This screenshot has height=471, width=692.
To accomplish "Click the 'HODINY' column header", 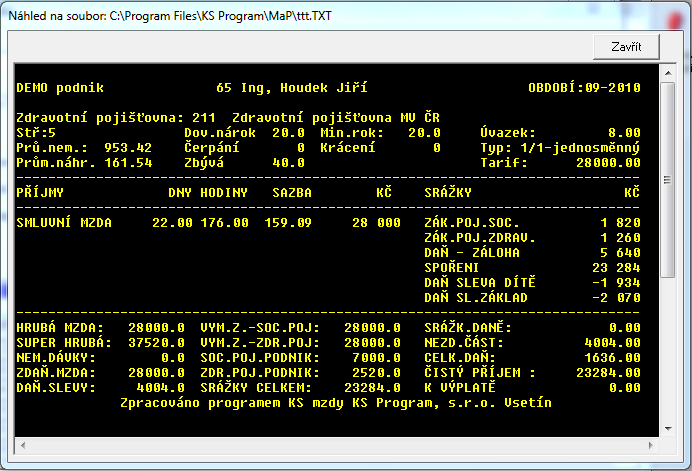I will [224, 192].
